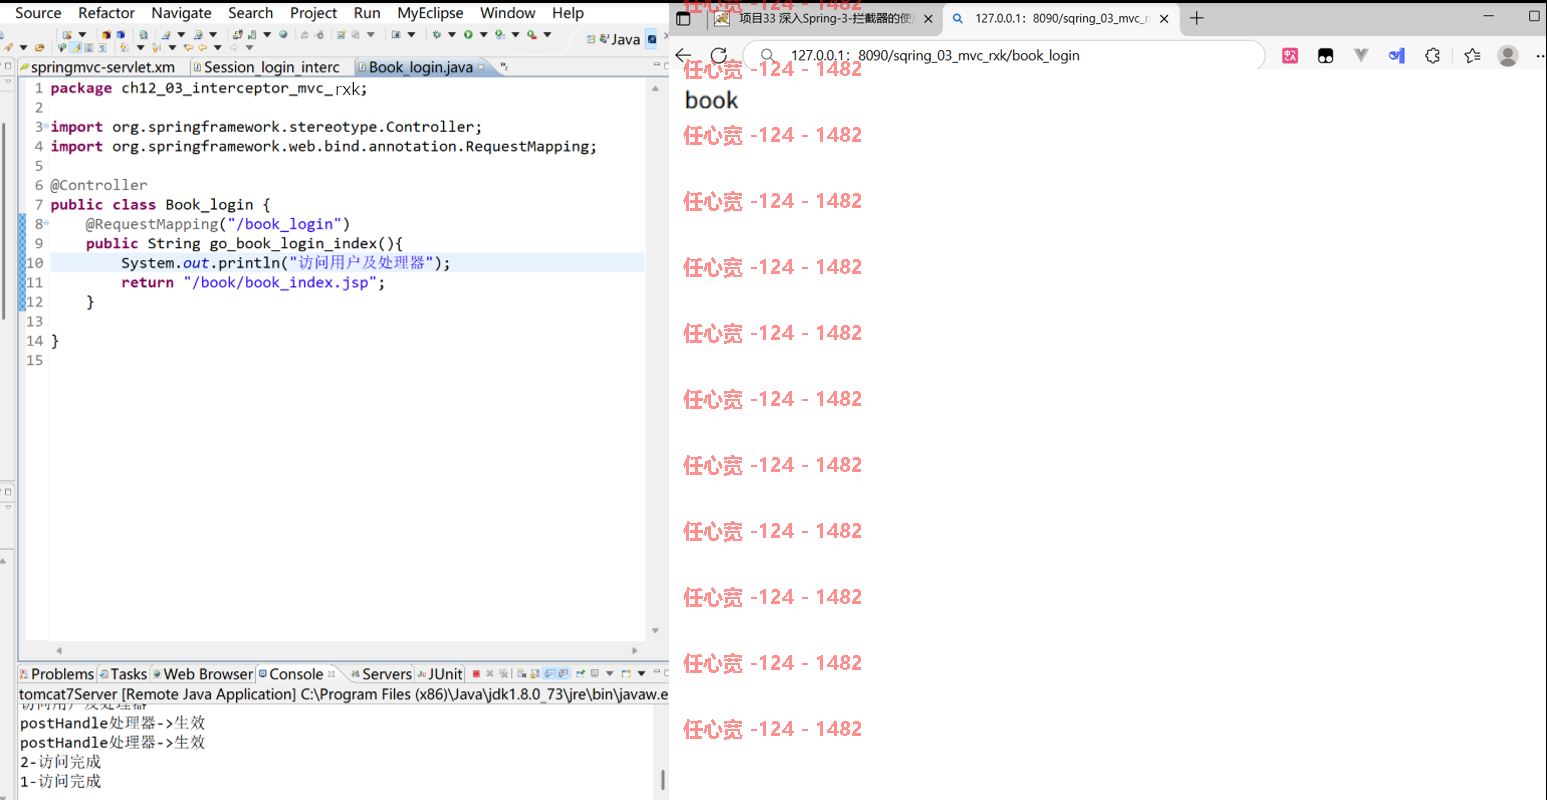Image resolution: width=1547 pixels, height=800 pixels.
Task: Toggle Scroll Lock in Console toolbar
Action: [x=536, y=674]
